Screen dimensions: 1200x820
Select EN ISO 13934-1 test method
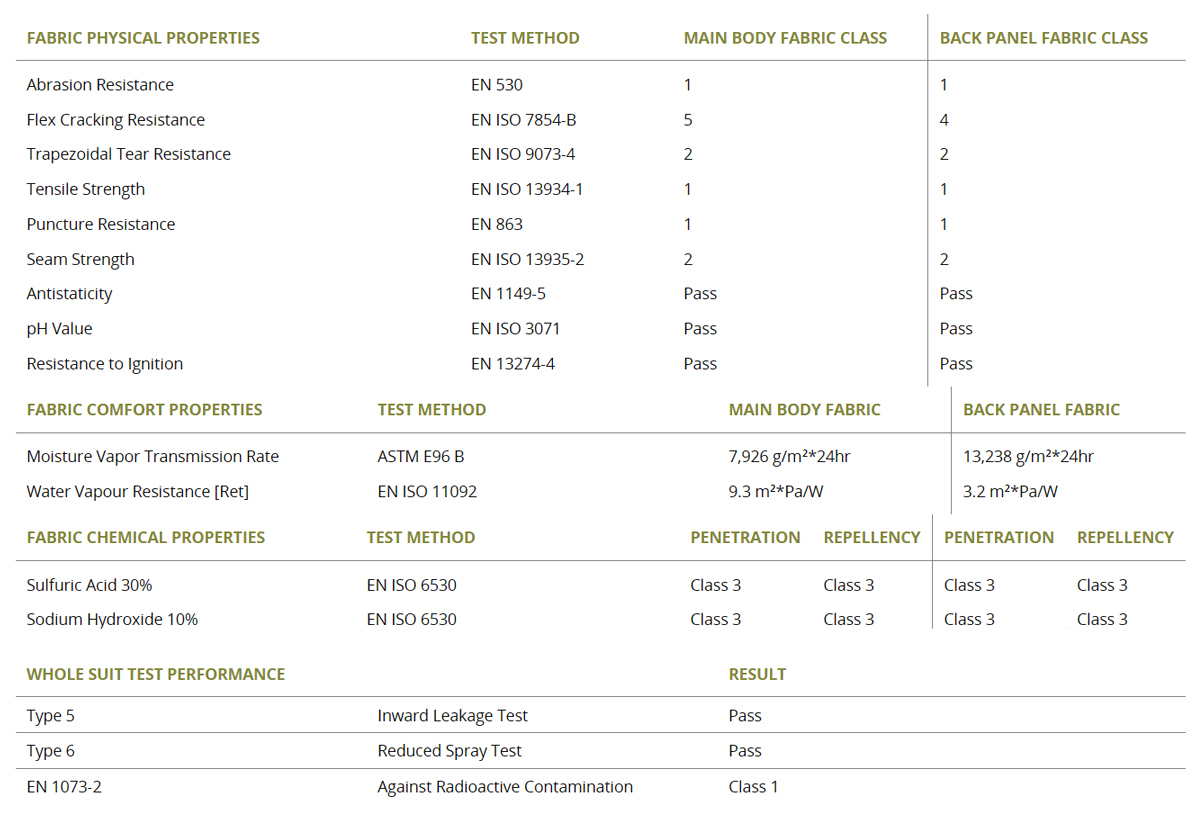click(527, 189)
